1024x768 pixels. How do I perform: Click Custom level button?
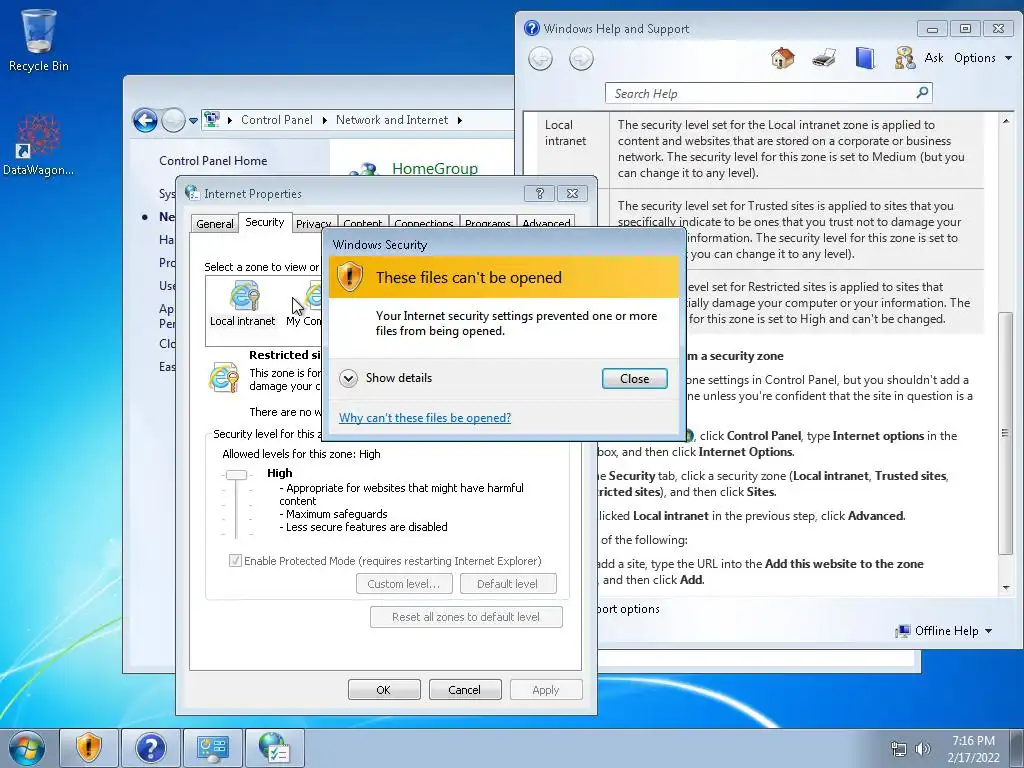[404, 584]
